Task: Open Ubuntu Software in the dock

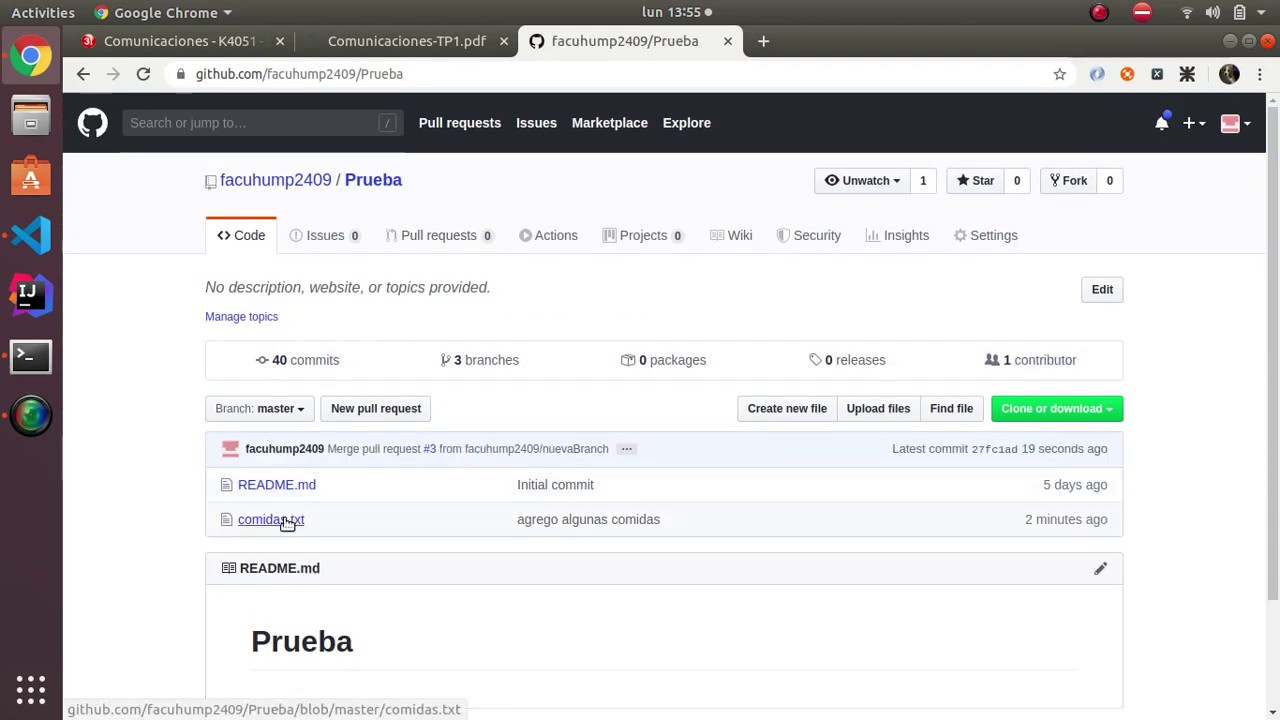Action: coord(31,176)
